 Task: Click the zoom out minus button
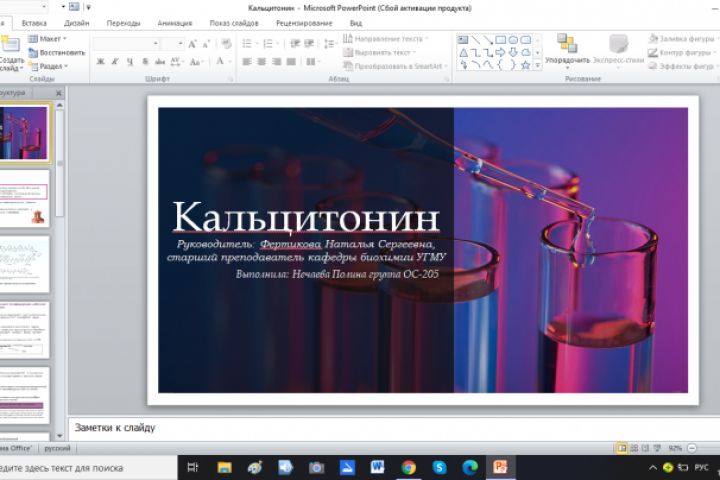tap(692, 448)
